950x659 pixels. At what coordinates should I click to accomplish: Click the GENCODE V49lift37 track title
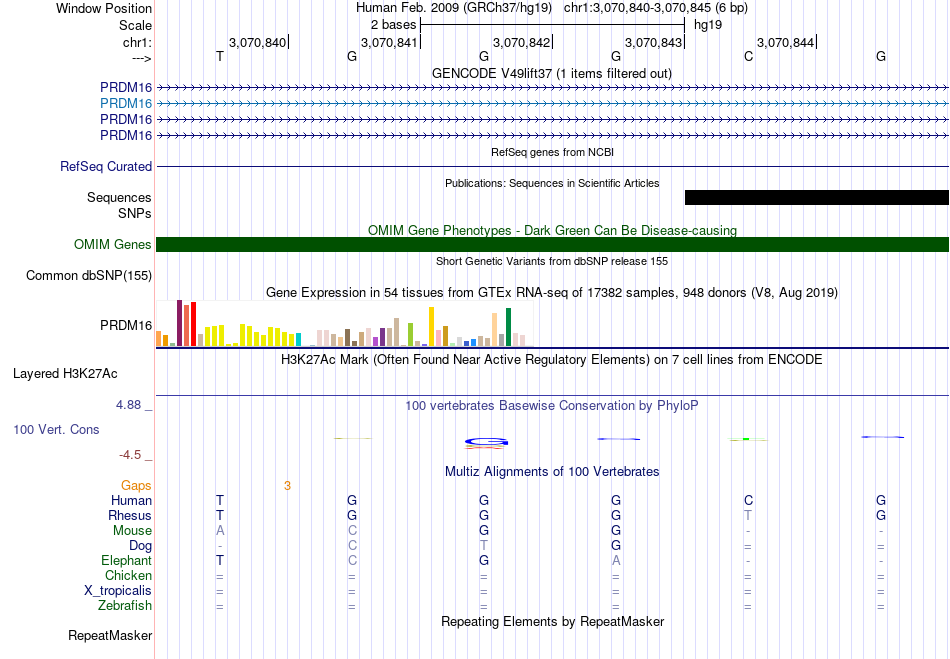(x=552, y=73)
